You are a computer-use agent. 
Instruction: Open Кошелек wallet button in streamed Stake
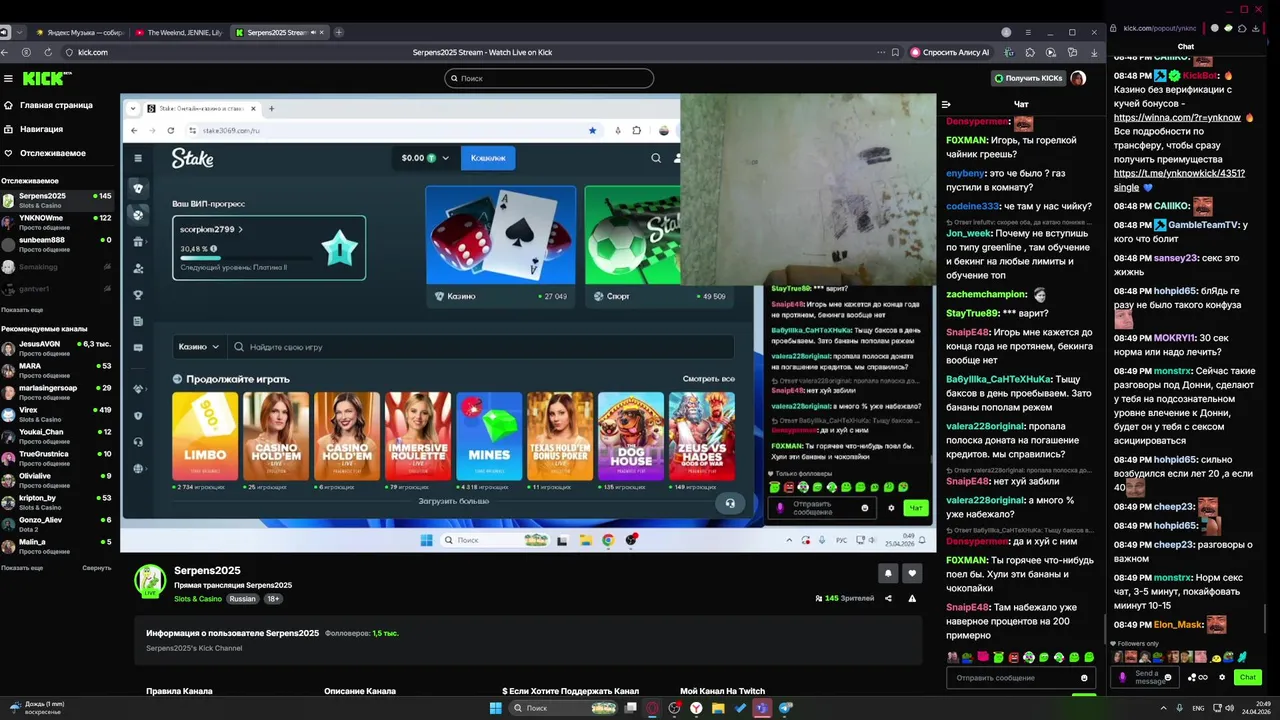tap(488, 158)
